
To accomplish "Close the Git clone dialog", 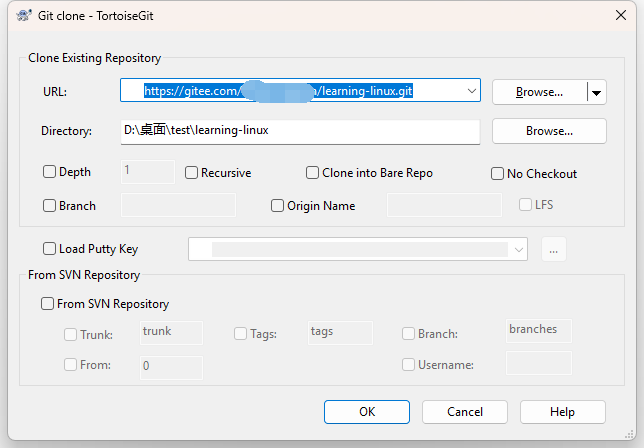I will (621, 15).
